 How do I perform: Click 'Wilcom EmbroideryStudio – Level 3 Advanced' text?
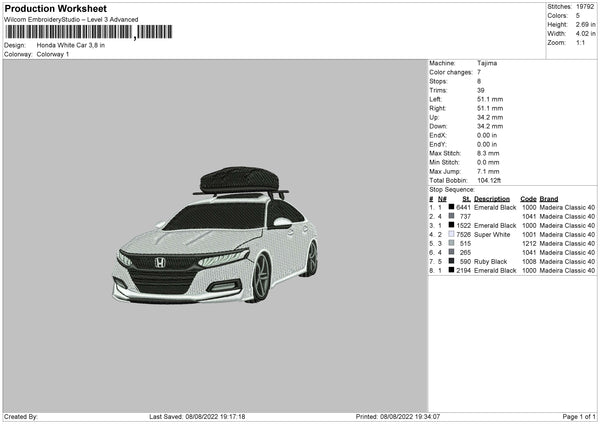click(x=71, y=20)
